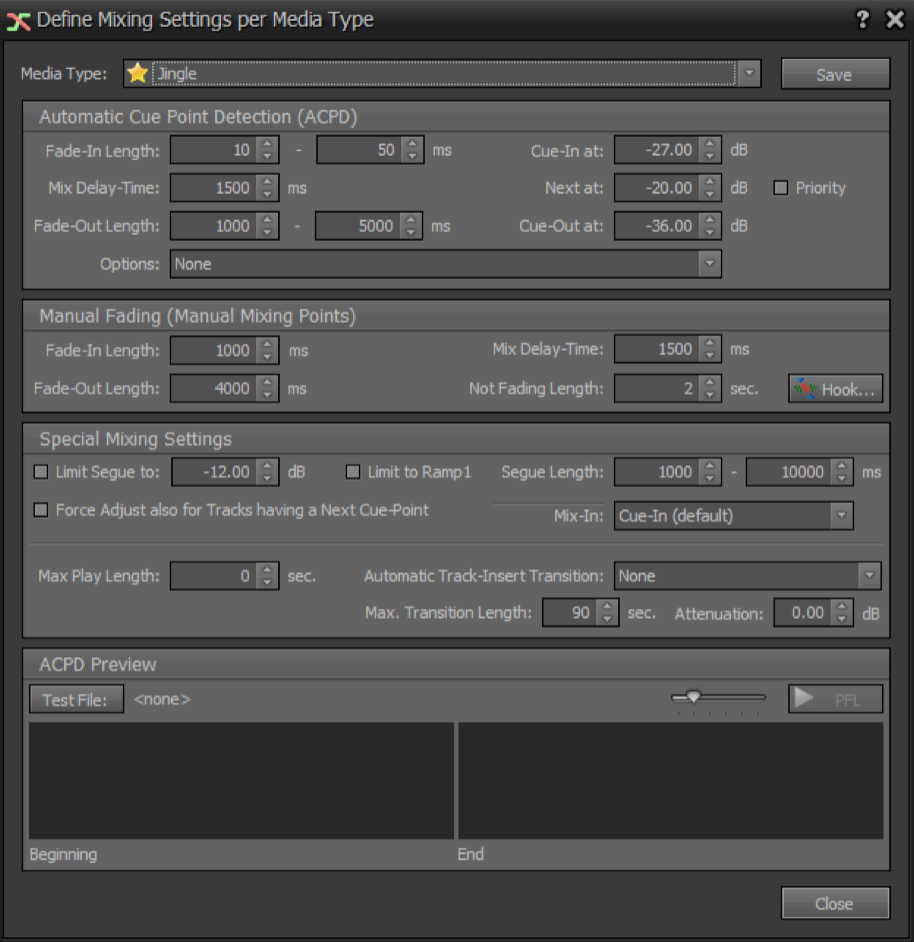914x942 pixels.
Task: Click the star icon in Media Type field
Action: click(137, 74)
